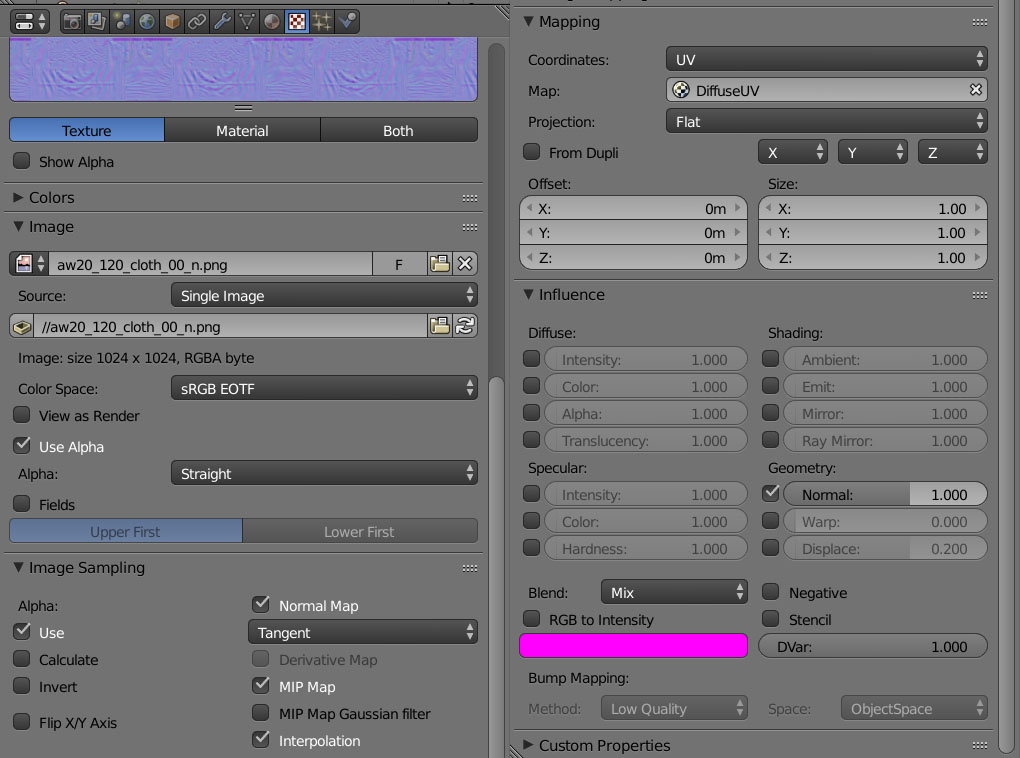Click the DVar value slider

coord(873,646)
